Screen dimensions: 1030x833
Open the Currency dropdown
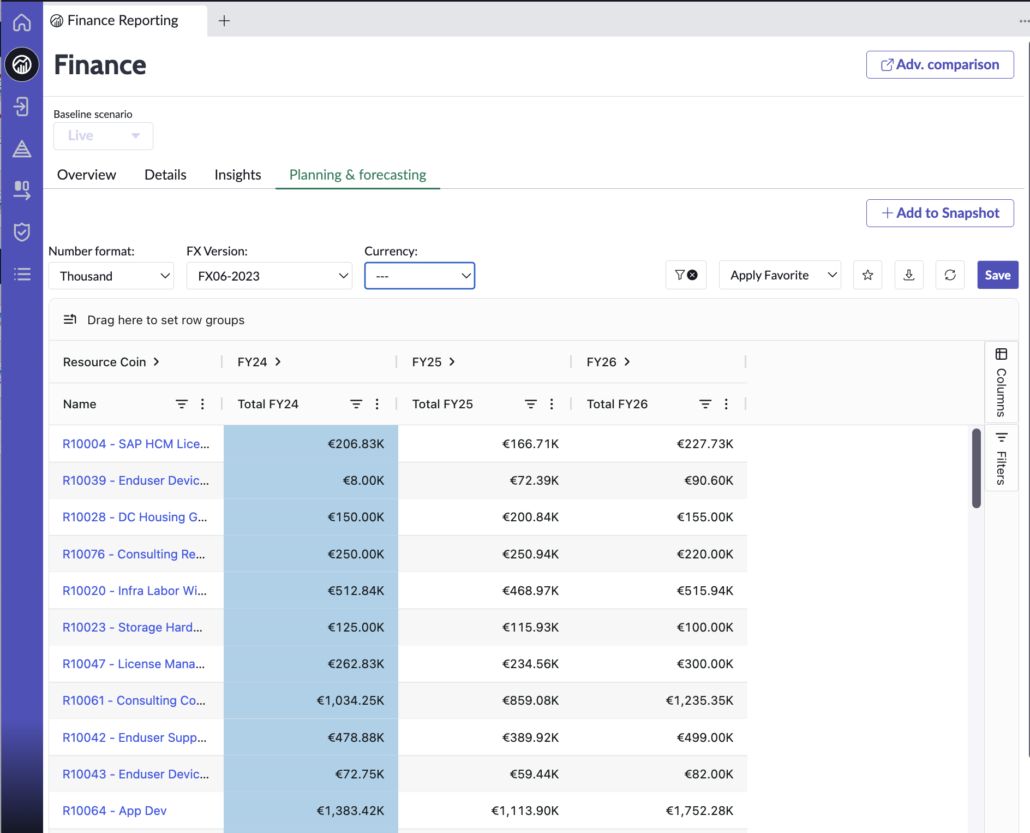[419, 276]
